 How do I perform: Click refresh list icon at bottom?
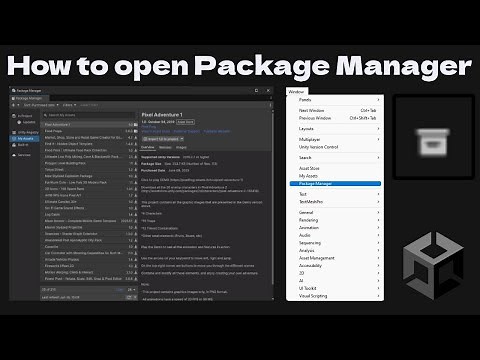pos(128,297)
